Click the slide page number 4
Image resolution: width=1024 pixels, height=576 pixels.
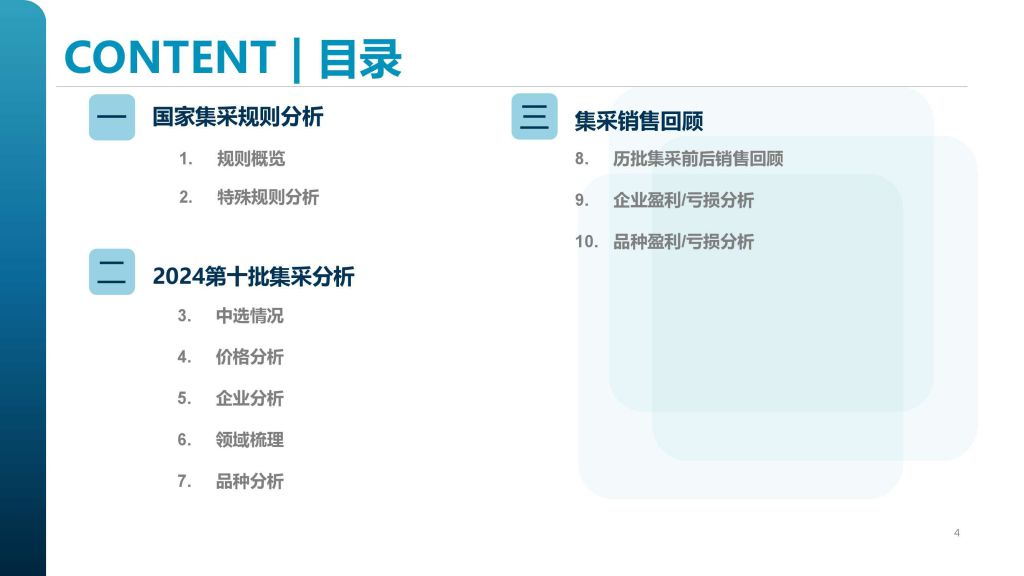[957, 532]
